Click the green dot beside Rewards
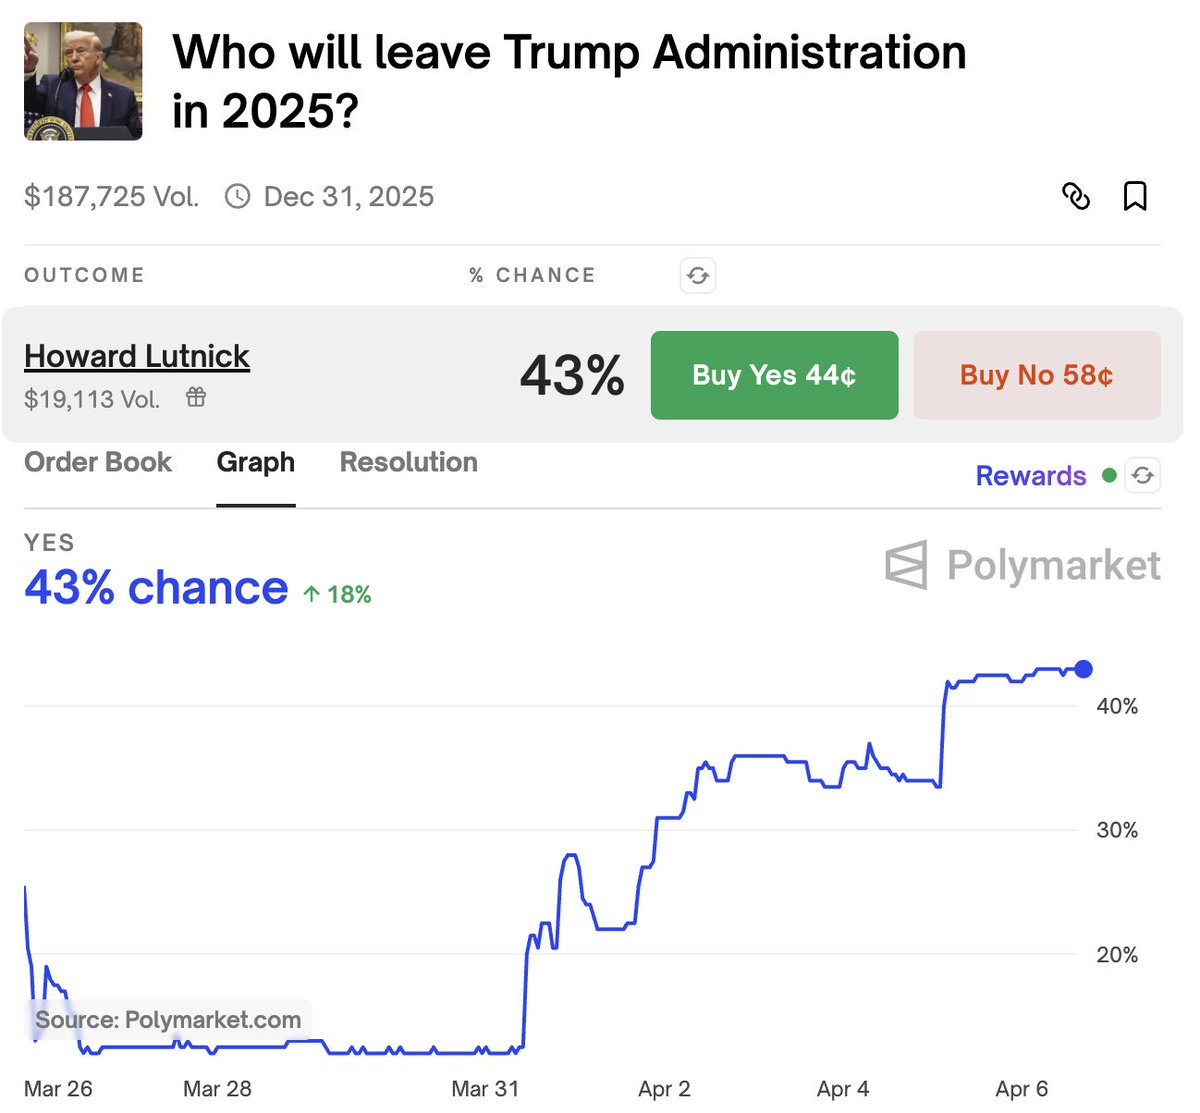Screen dimensions: 1200x1113 tap(1109, 476)
